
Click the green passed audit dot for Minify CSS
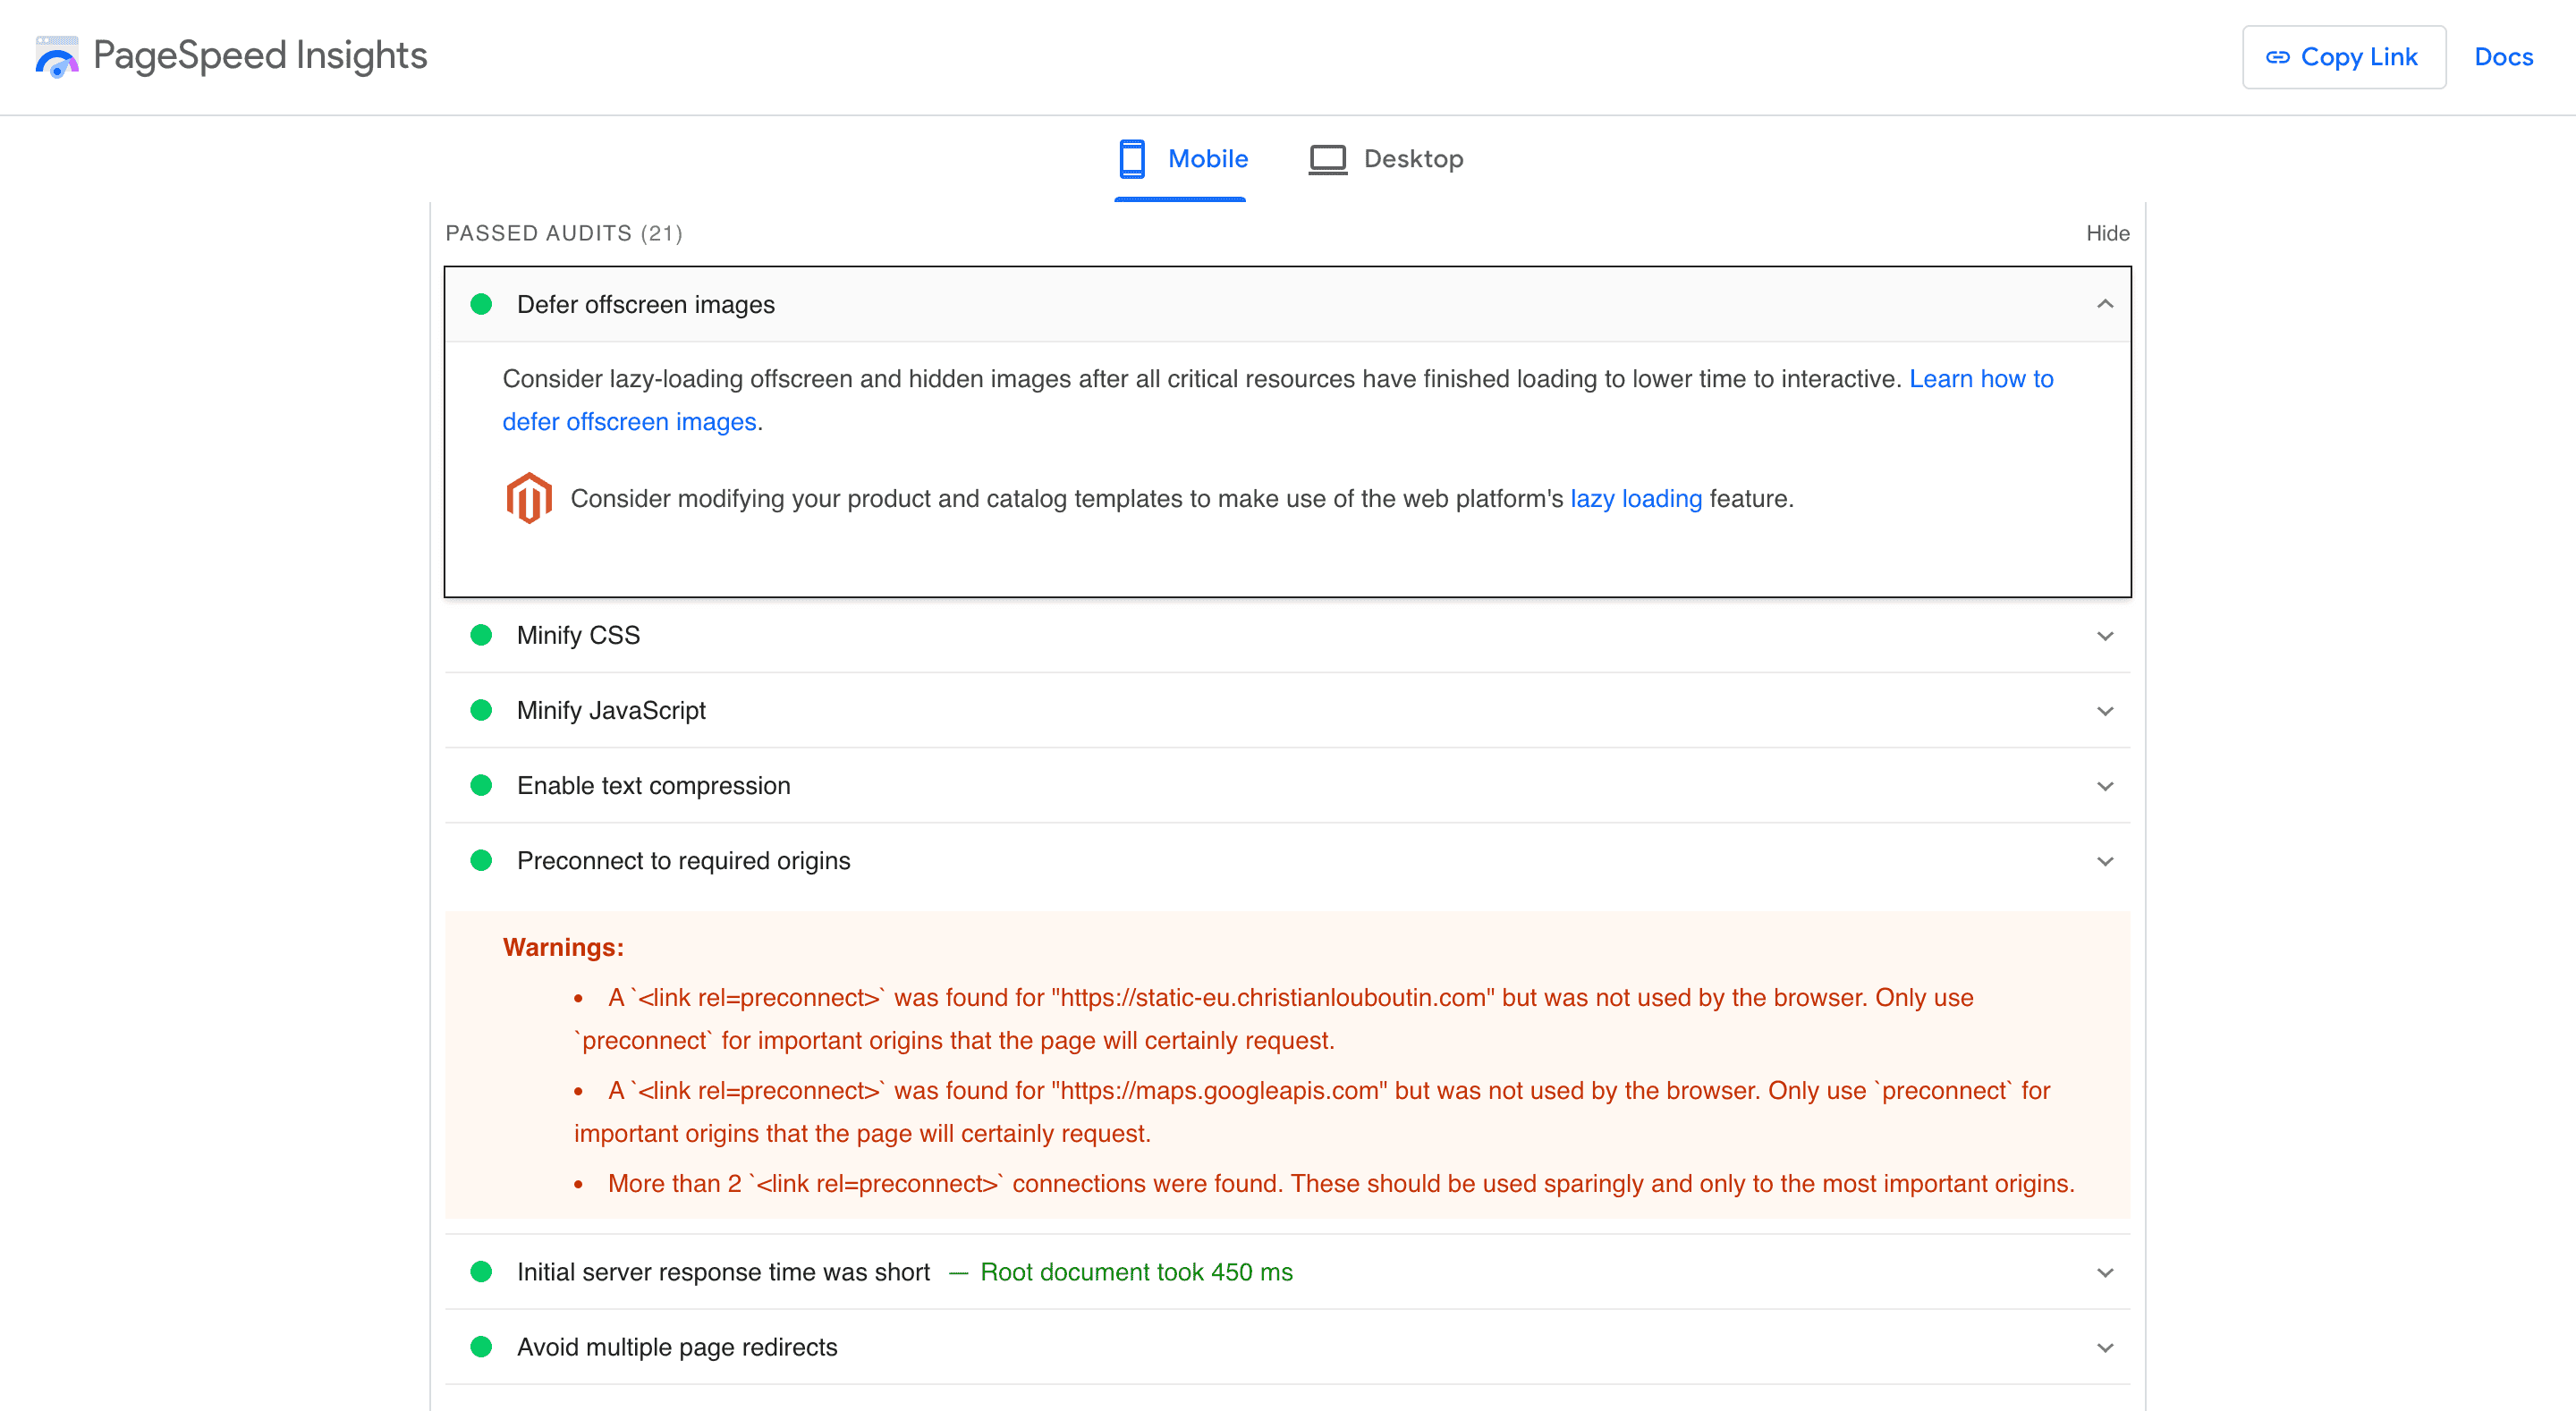[x=483, y=634]
